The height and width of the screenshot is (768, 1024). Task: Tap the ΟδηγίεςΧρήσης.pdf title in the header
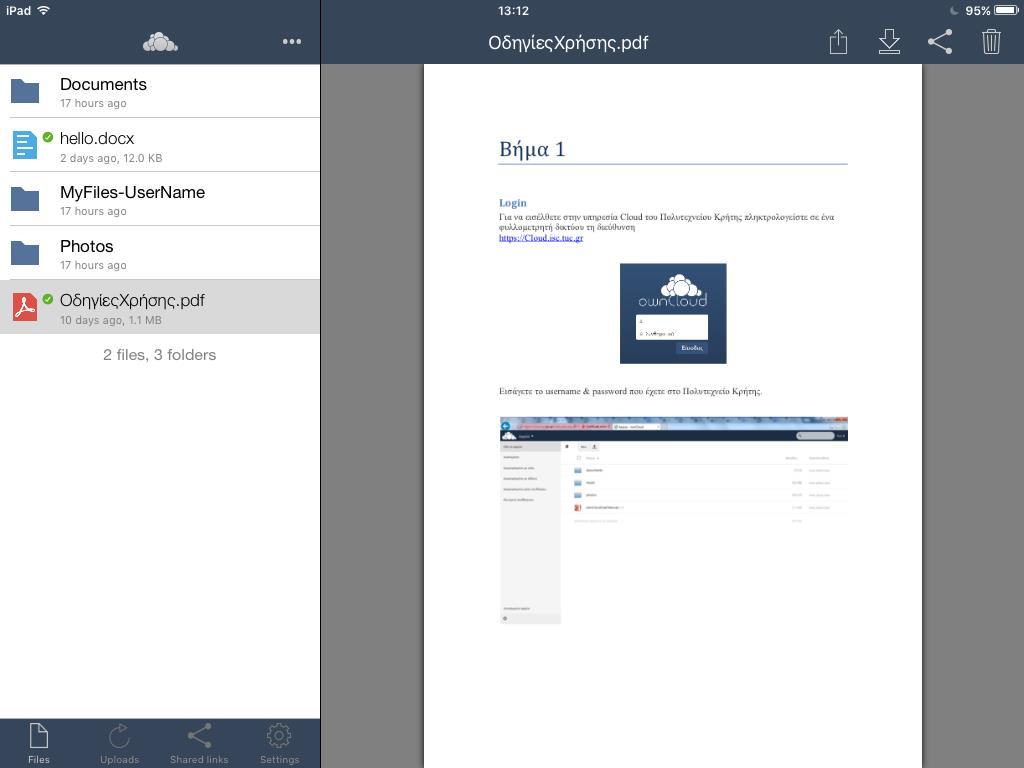[568, 42]
